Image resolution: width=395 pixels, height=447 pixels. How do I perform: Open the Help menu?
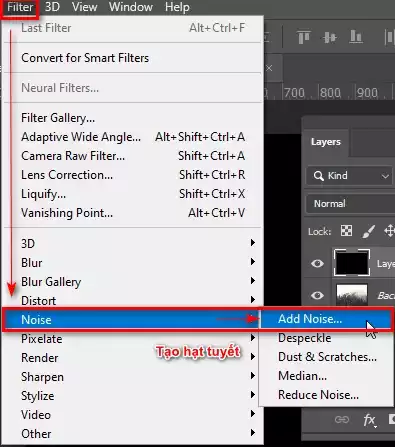(x=177, y=7)
